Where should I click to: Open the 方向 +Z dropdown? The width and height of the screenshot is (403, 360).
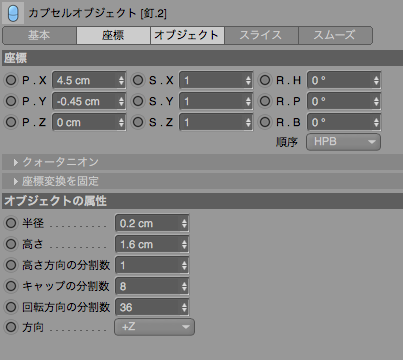coord(155,327)
